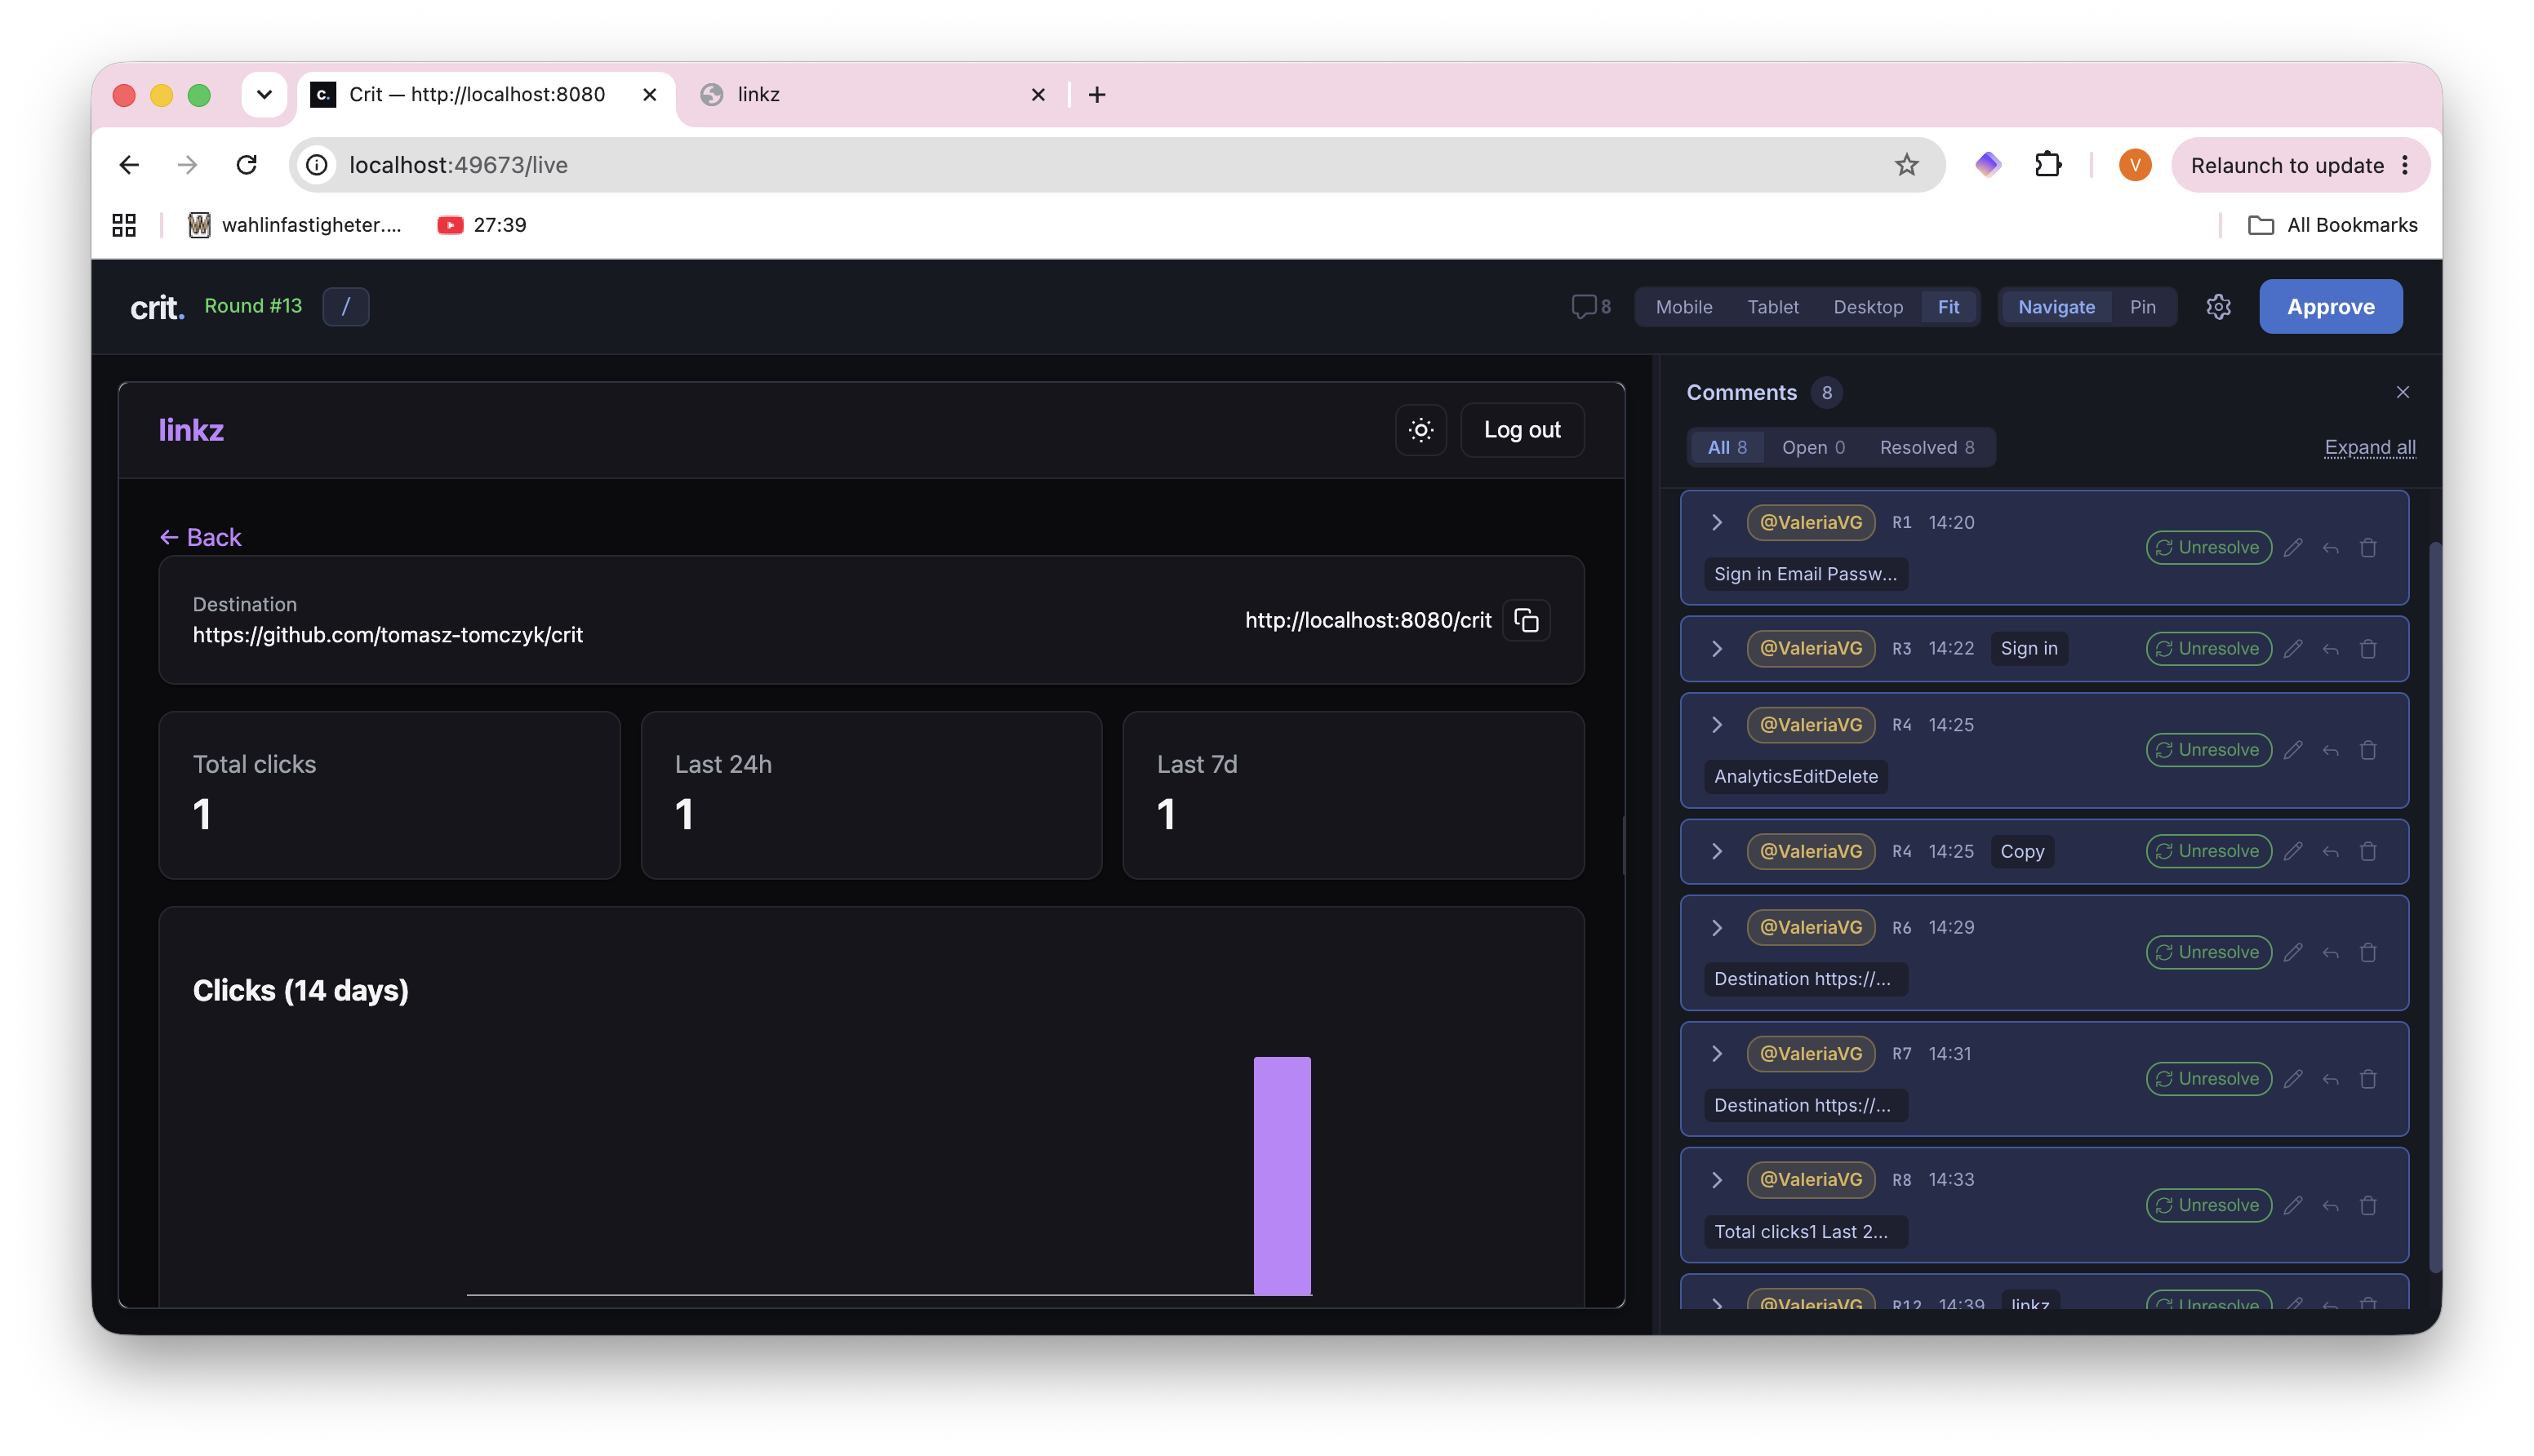Select the Tablet viewport tab

click(1773, 307)
